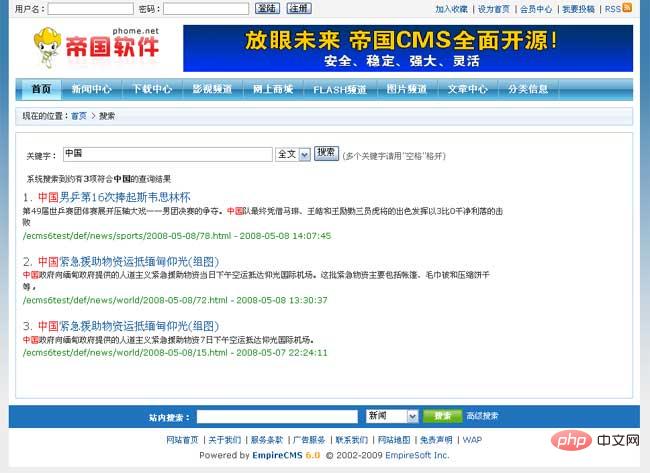Switch to the 下载中心 navigation tab
This screenshot has height=473, width=650.
point(151,89)
